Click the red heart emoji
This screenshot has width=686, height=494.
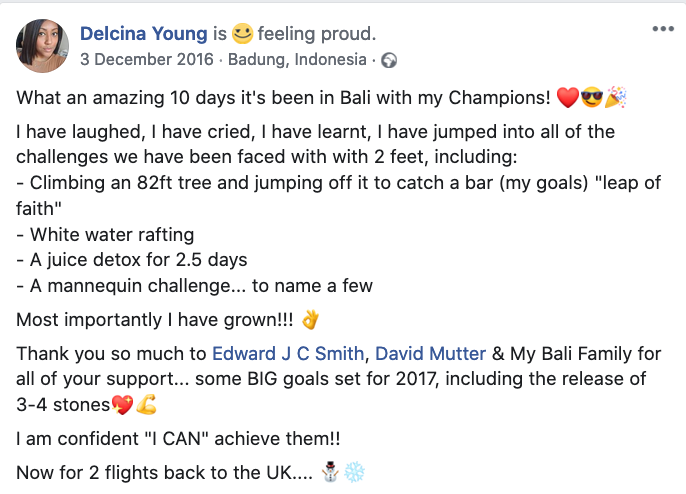click(568, 98)
